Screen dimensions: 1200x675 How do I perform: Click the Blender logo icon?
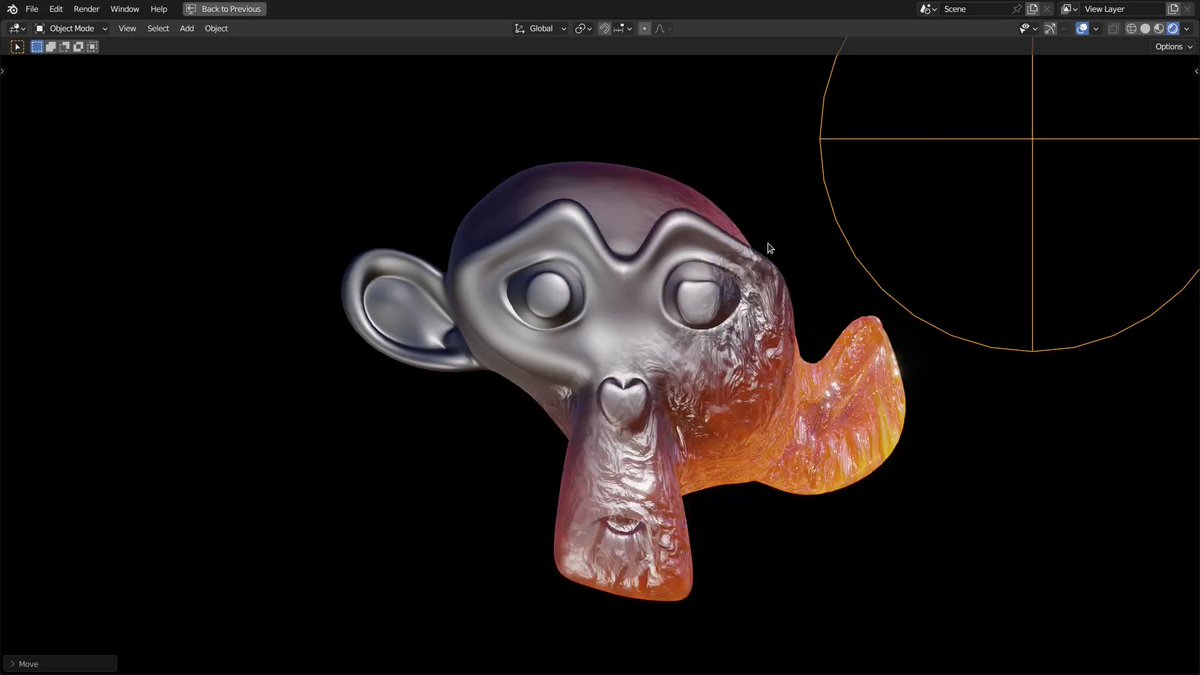(x=12, y=9)
